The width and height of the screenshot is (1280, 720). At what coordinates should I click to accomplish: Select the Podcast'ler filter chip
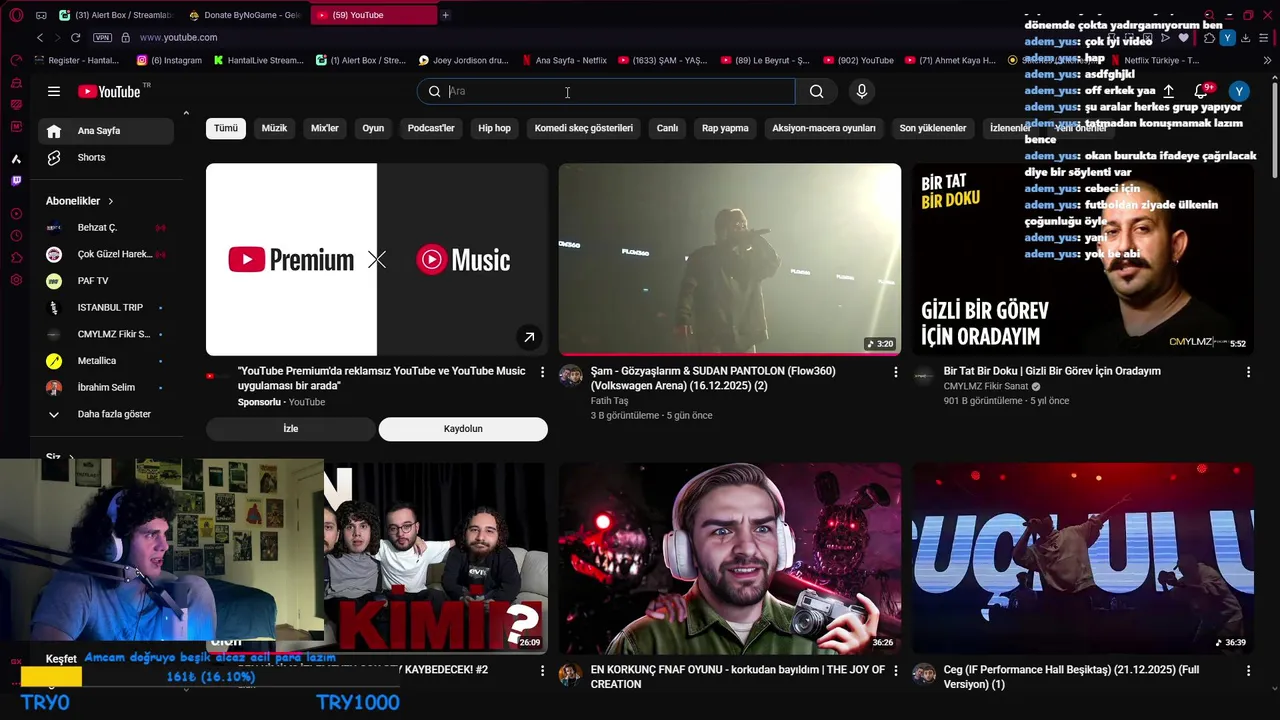431,128
